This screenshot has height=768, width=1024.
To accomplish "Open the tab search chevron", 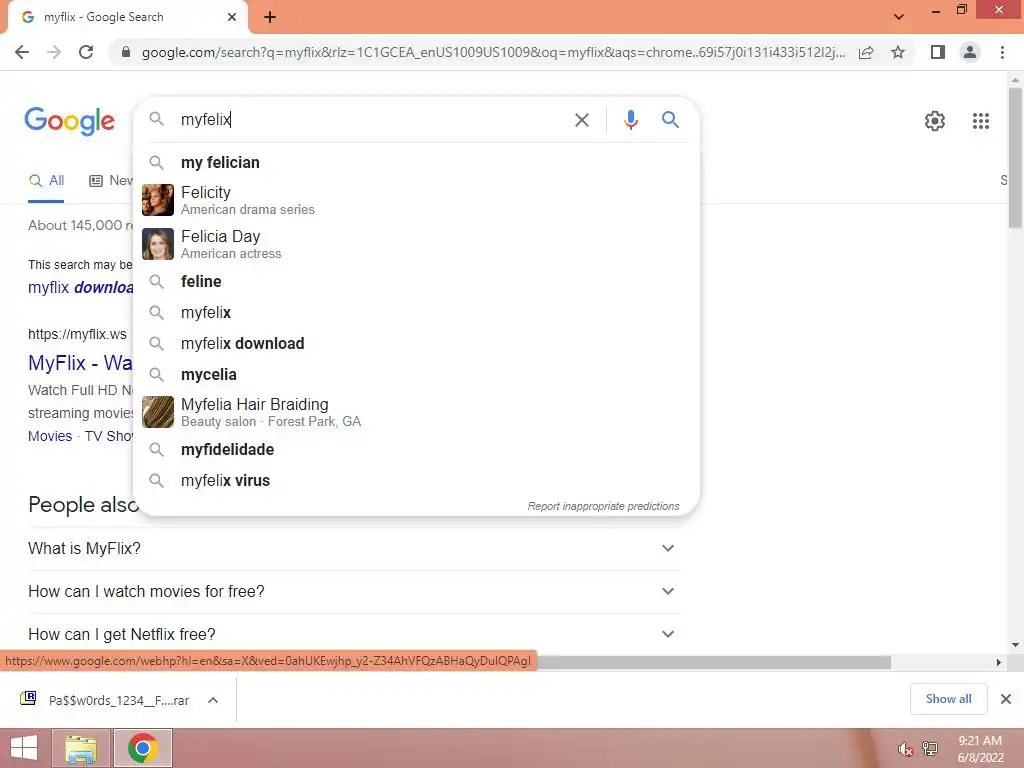I will coord(899,16).
